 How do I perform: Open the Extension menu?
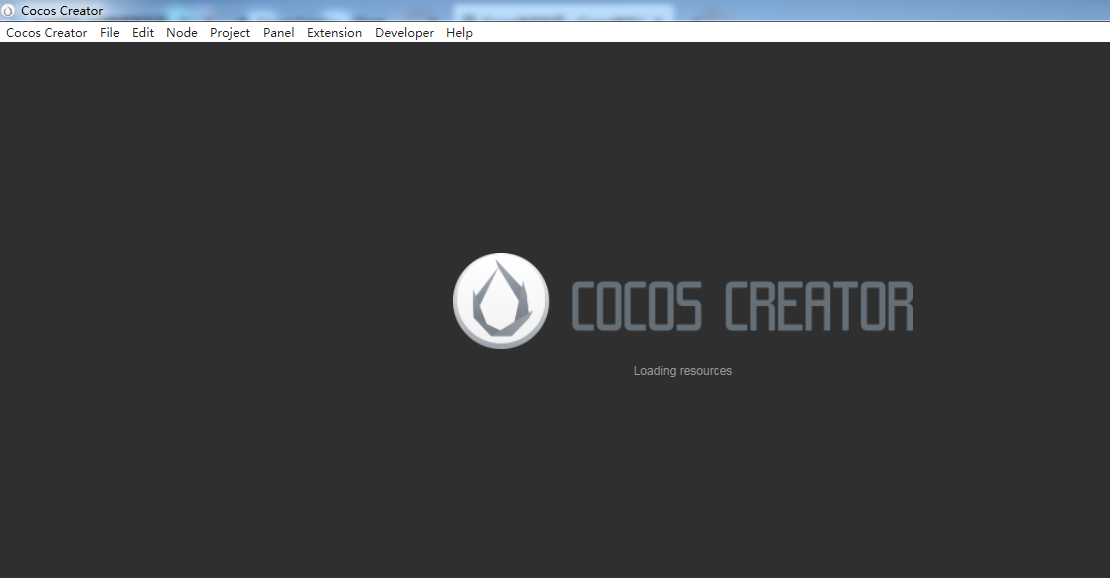pyautogui.click(x=334, y=33)
